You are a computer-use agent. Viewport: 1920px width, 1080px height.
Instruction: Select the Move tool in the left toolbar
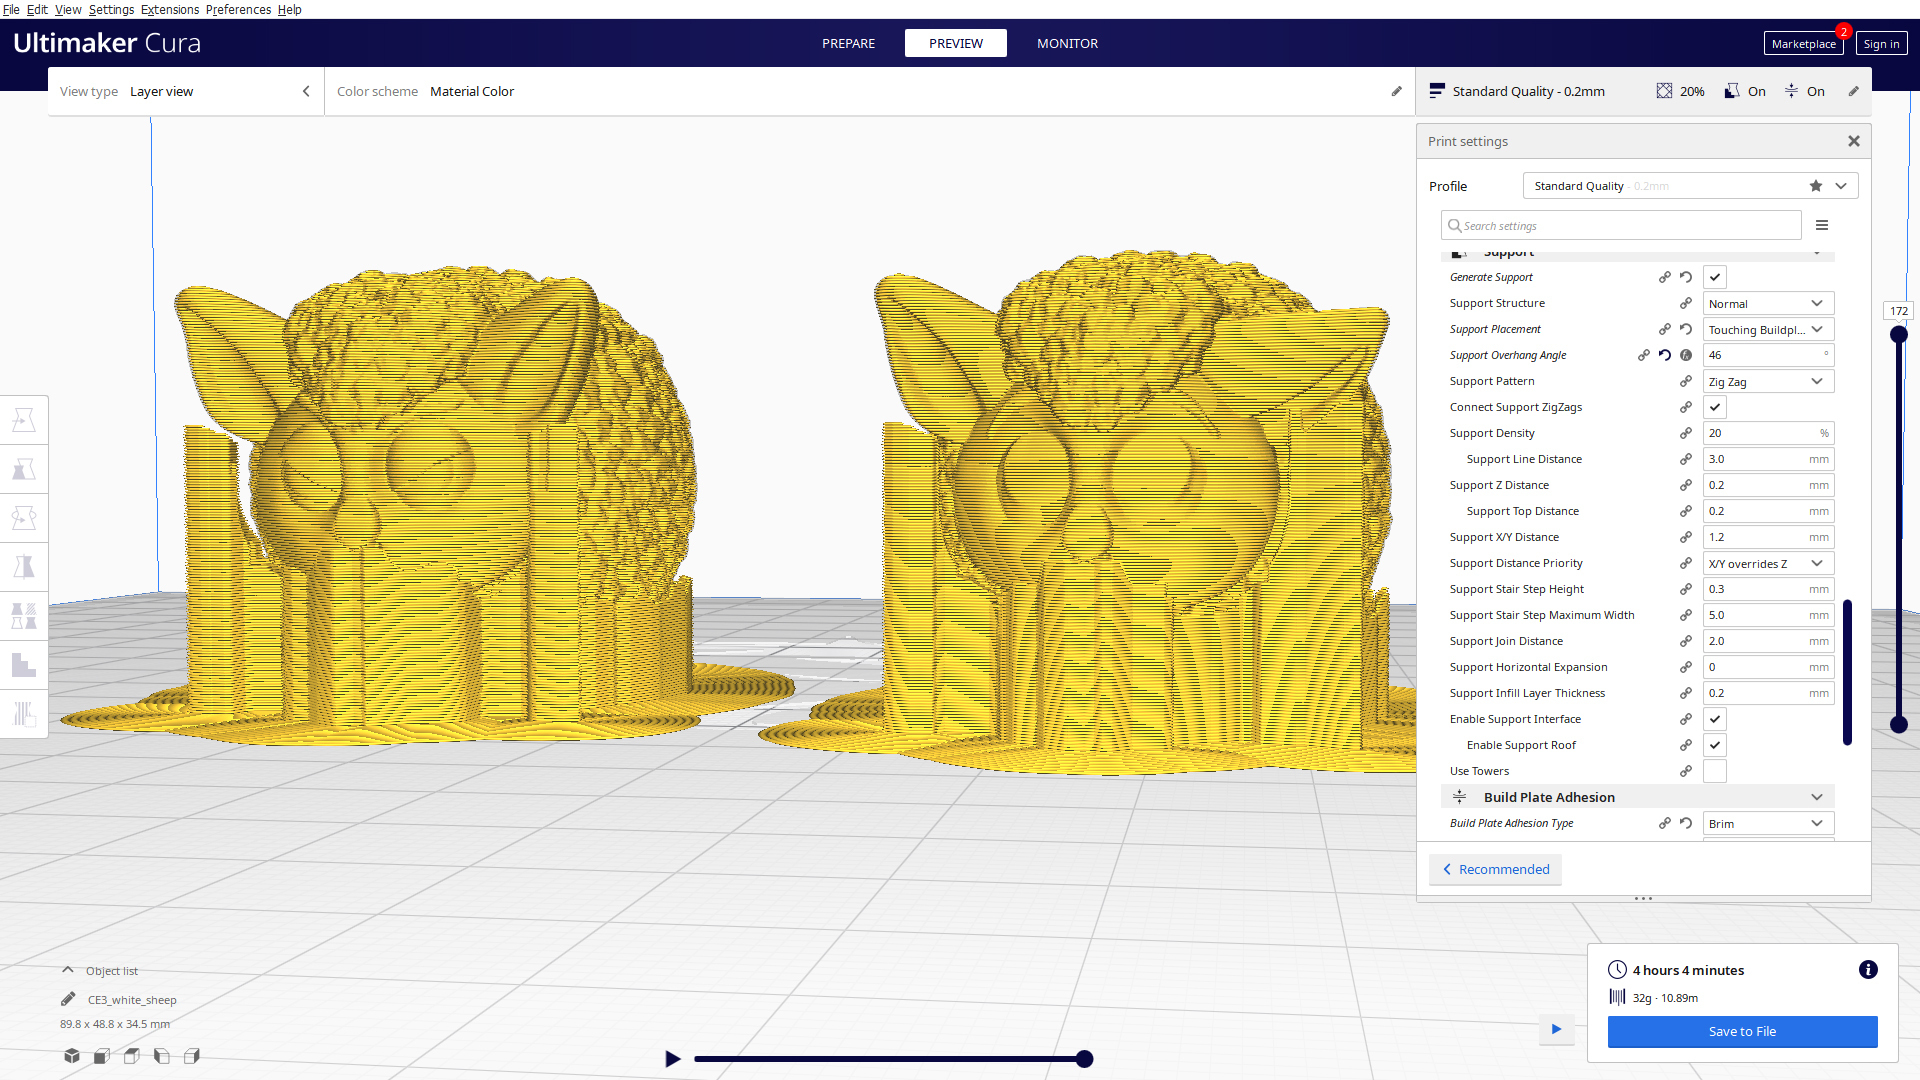point(24,419)
